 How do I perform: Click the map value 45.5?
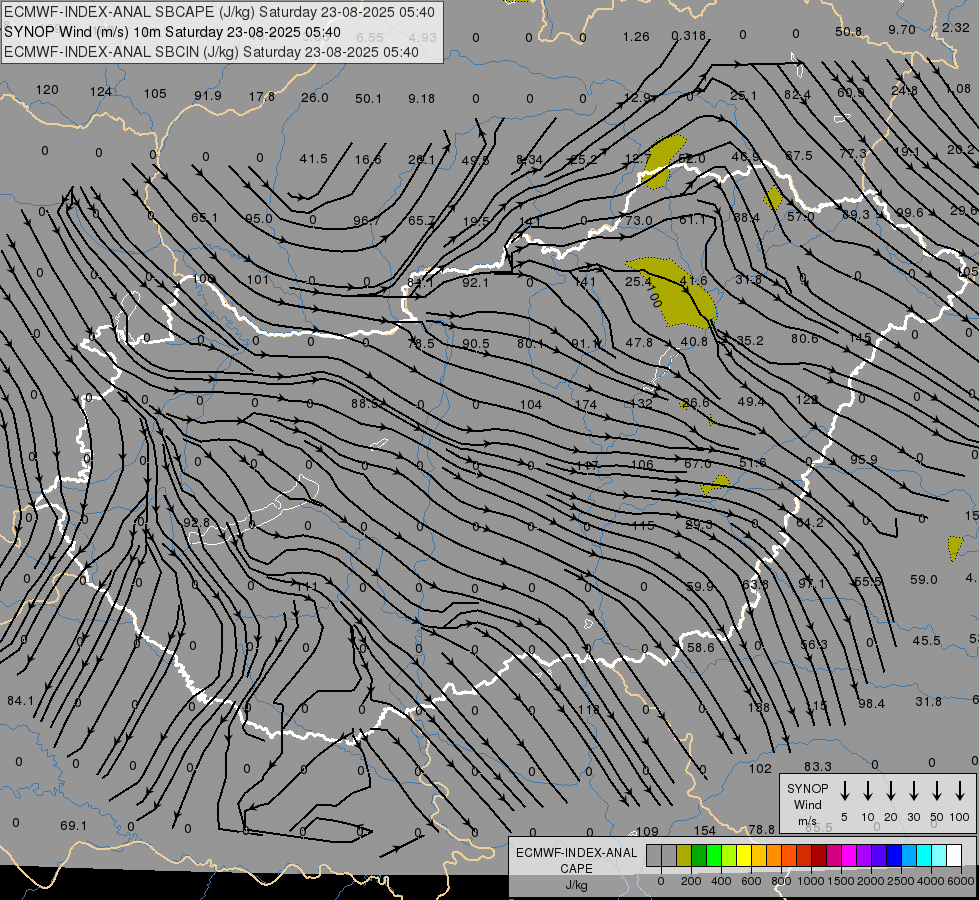tap(926, 641)
